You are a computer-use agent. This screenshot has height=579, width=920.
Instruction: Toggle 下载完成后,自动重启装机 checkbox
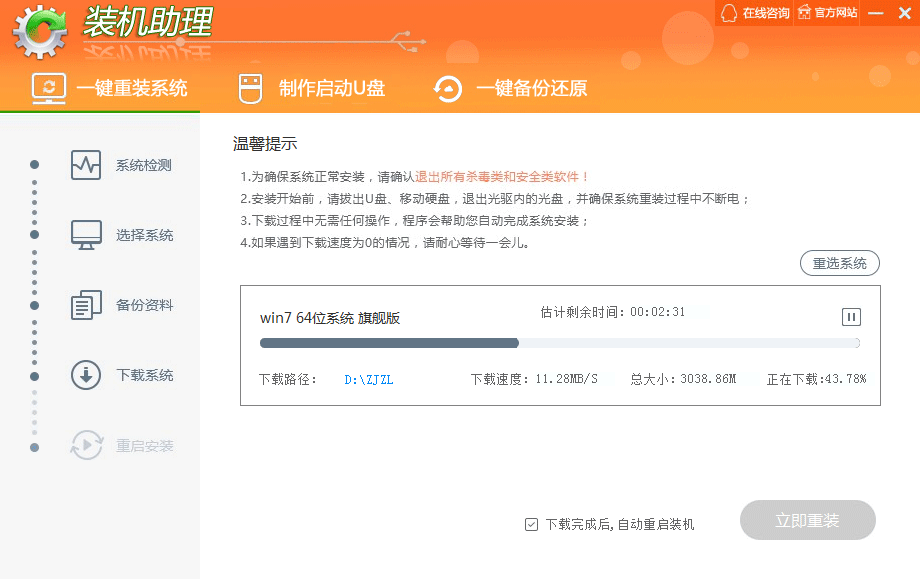pyautogui.click(x=531, y=524)
